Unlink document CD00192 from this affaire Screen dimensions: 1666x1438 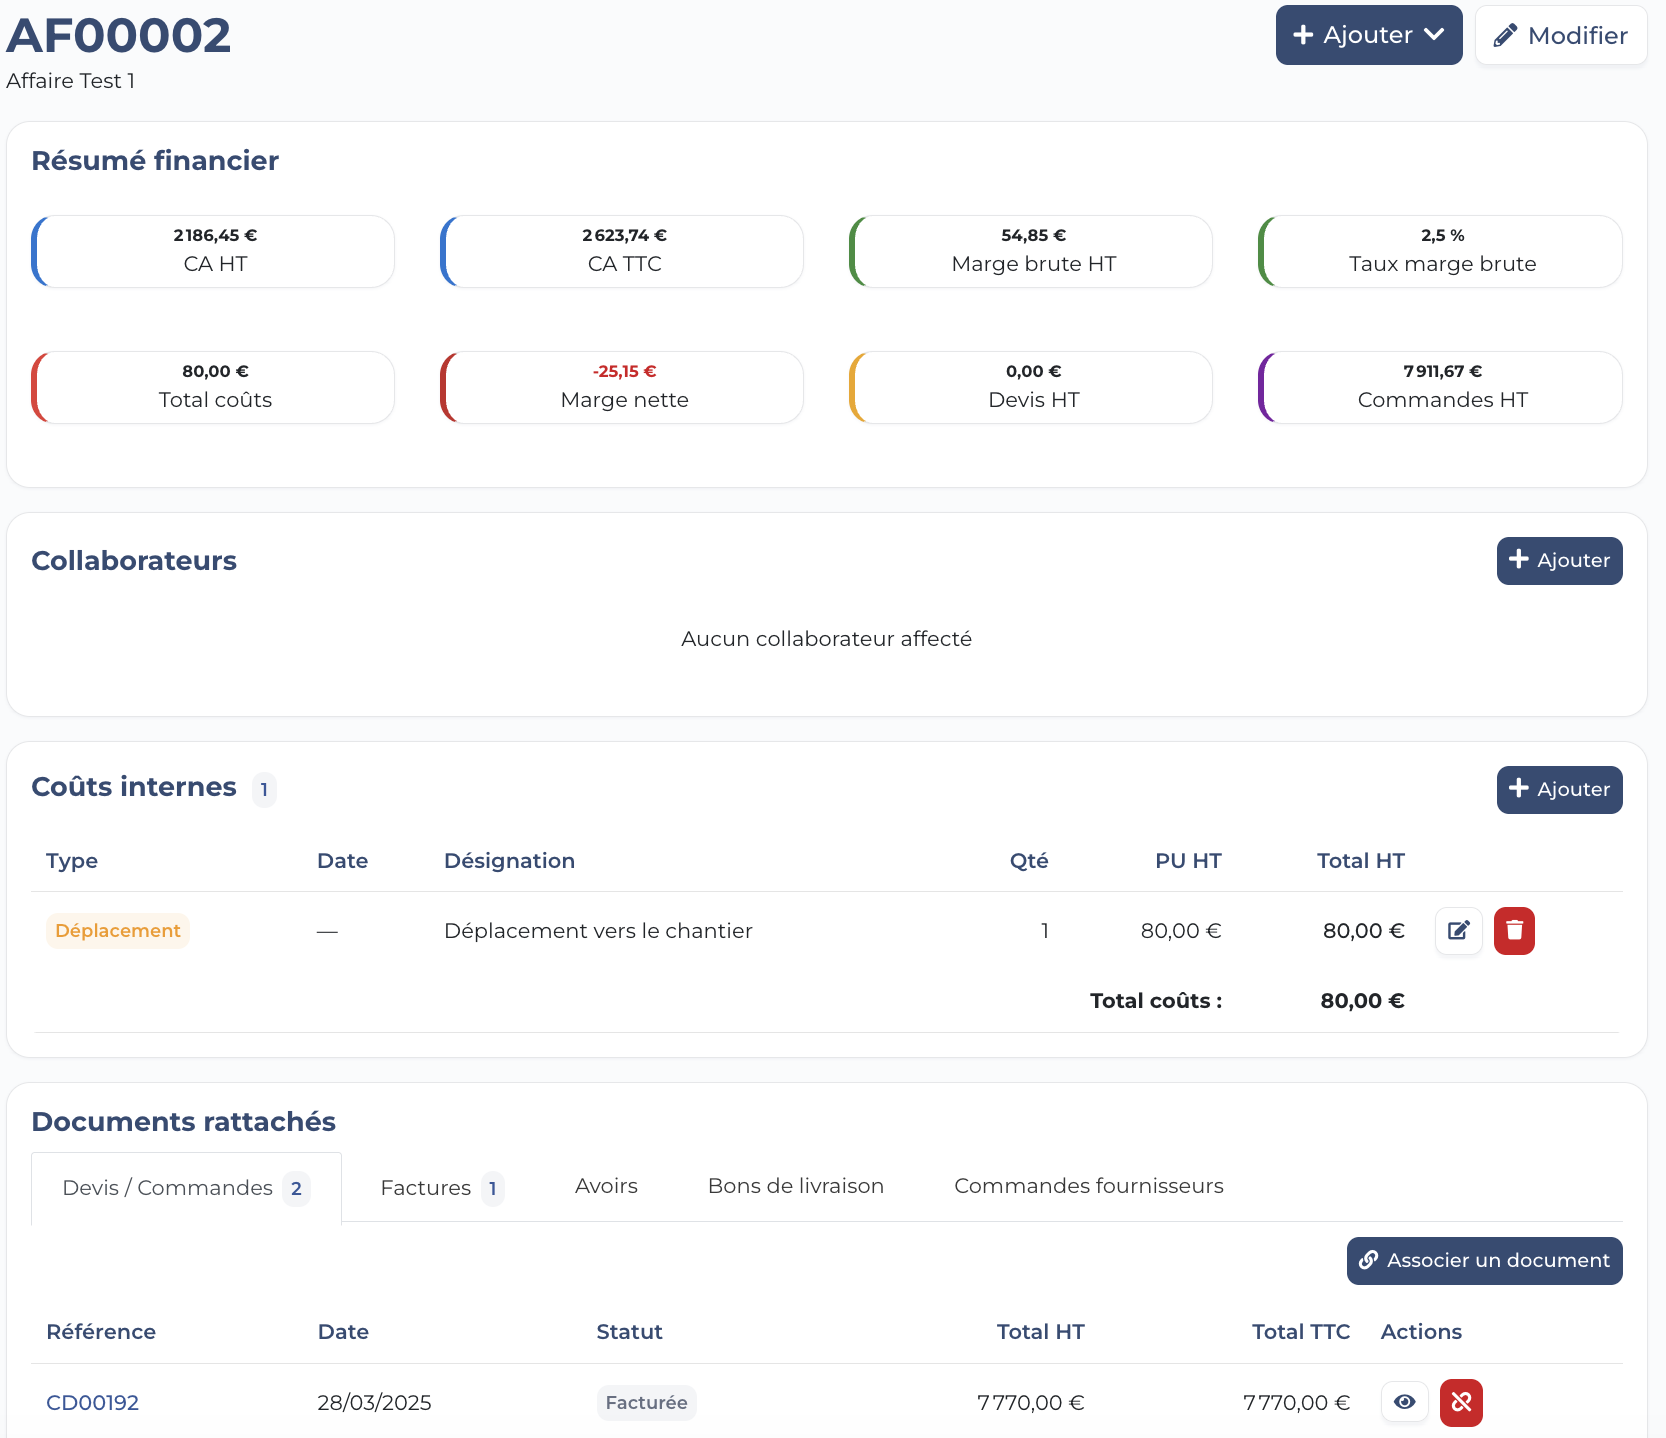pyautogui.click(x=1461, y=1402)
